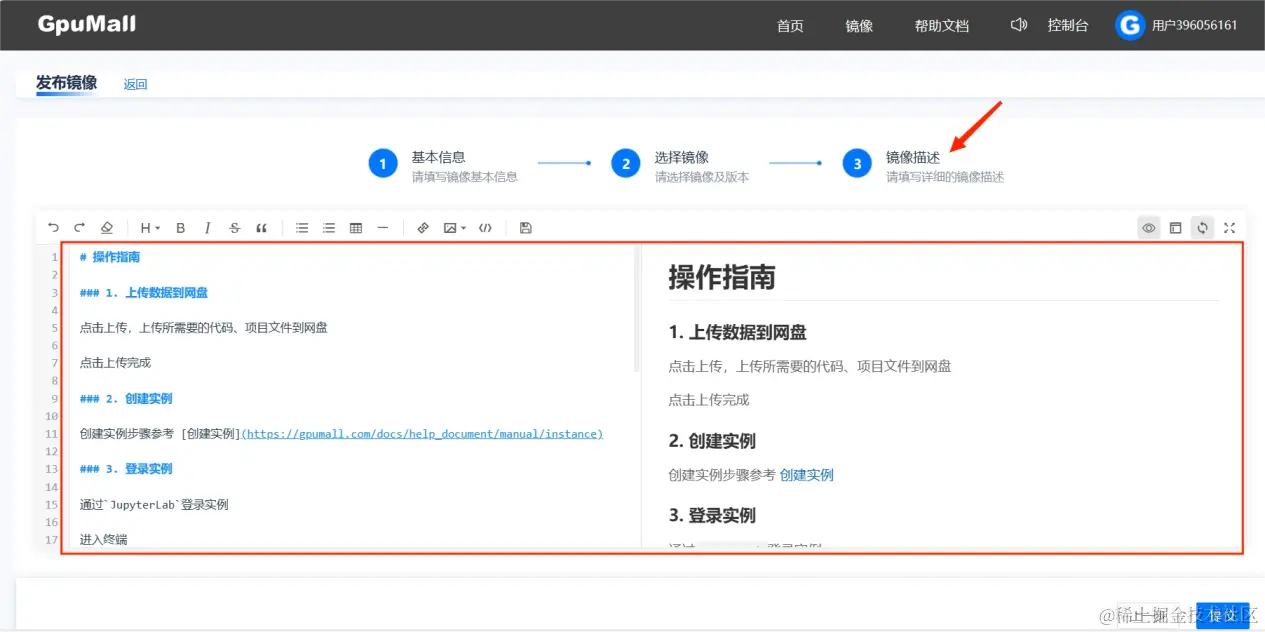
Task: Apply italic formatting with the I icon
Action: point(208,228)
